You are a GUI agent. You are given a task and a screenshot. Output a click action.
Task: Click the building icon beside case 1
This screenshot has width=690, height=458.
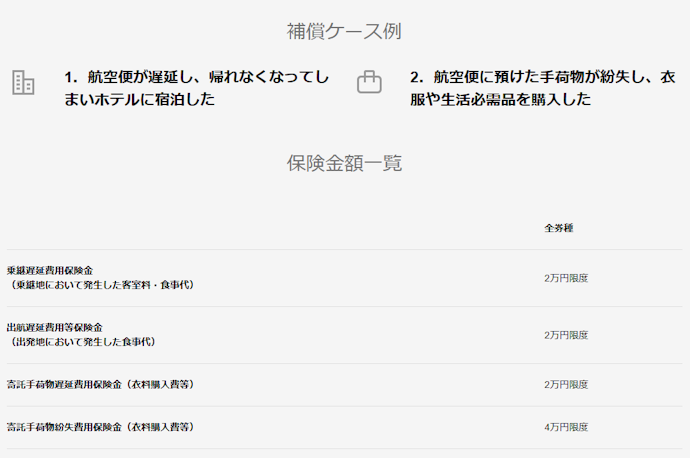[23, 82]
